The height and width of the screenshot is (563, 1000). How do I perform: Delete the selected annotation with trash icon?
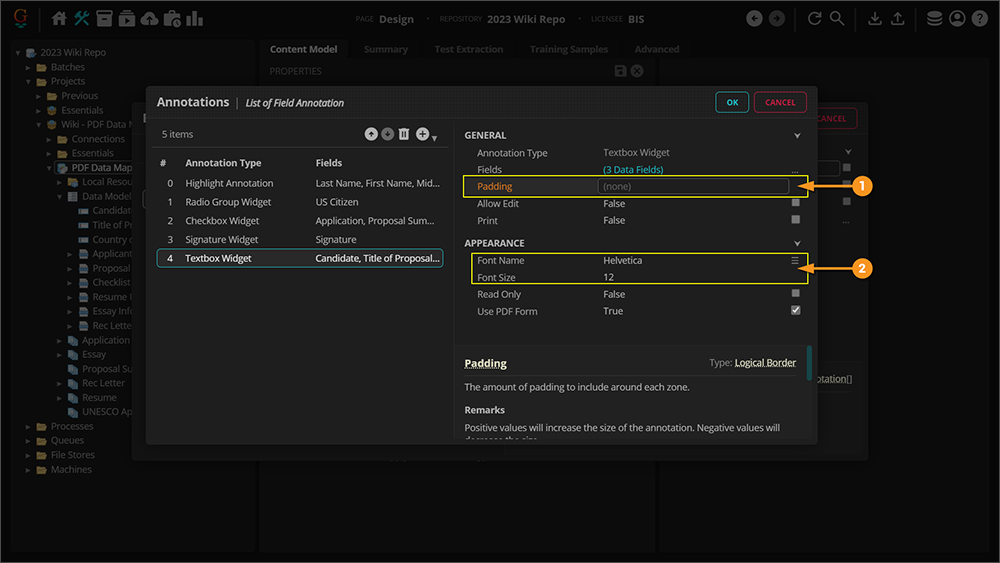404,134
